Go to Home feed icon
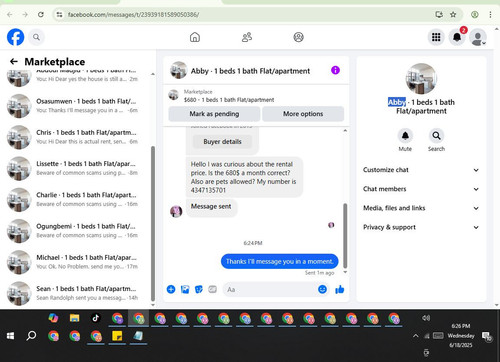This screenshot has width=500, height=362. tap(195, 37)
